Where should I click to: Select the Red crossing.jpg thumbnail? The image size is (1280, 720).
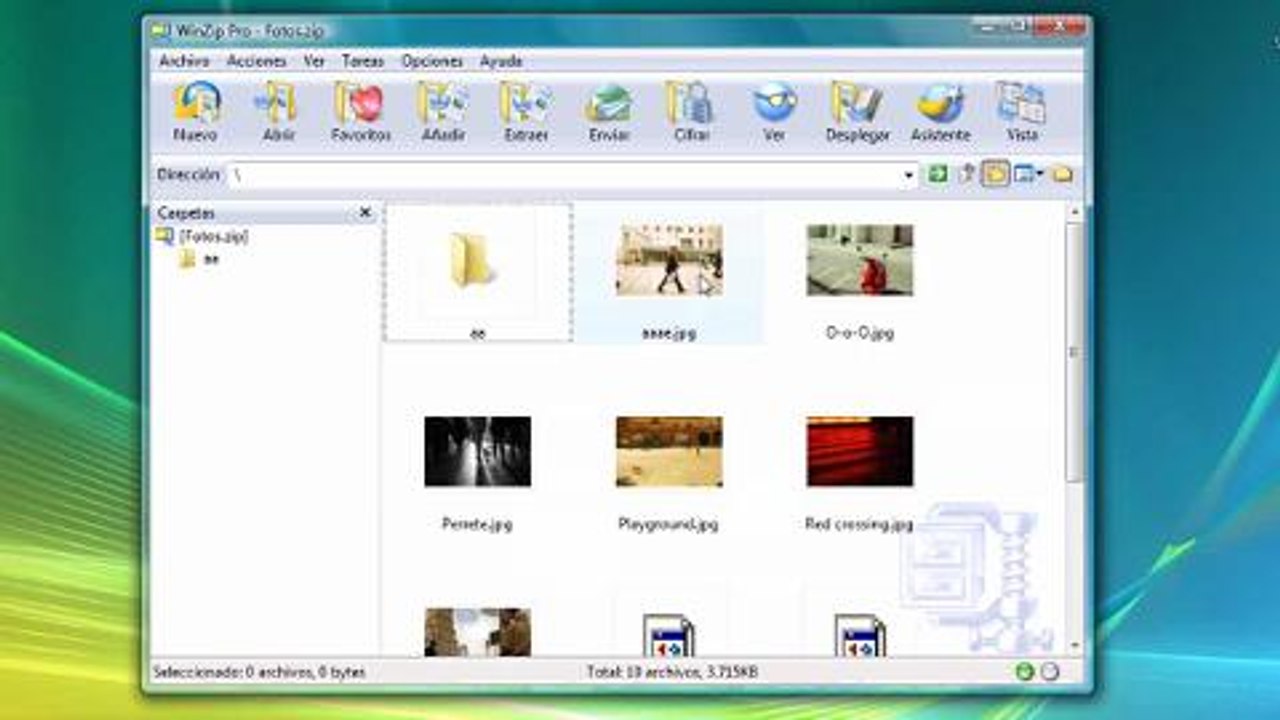point(860,451)
